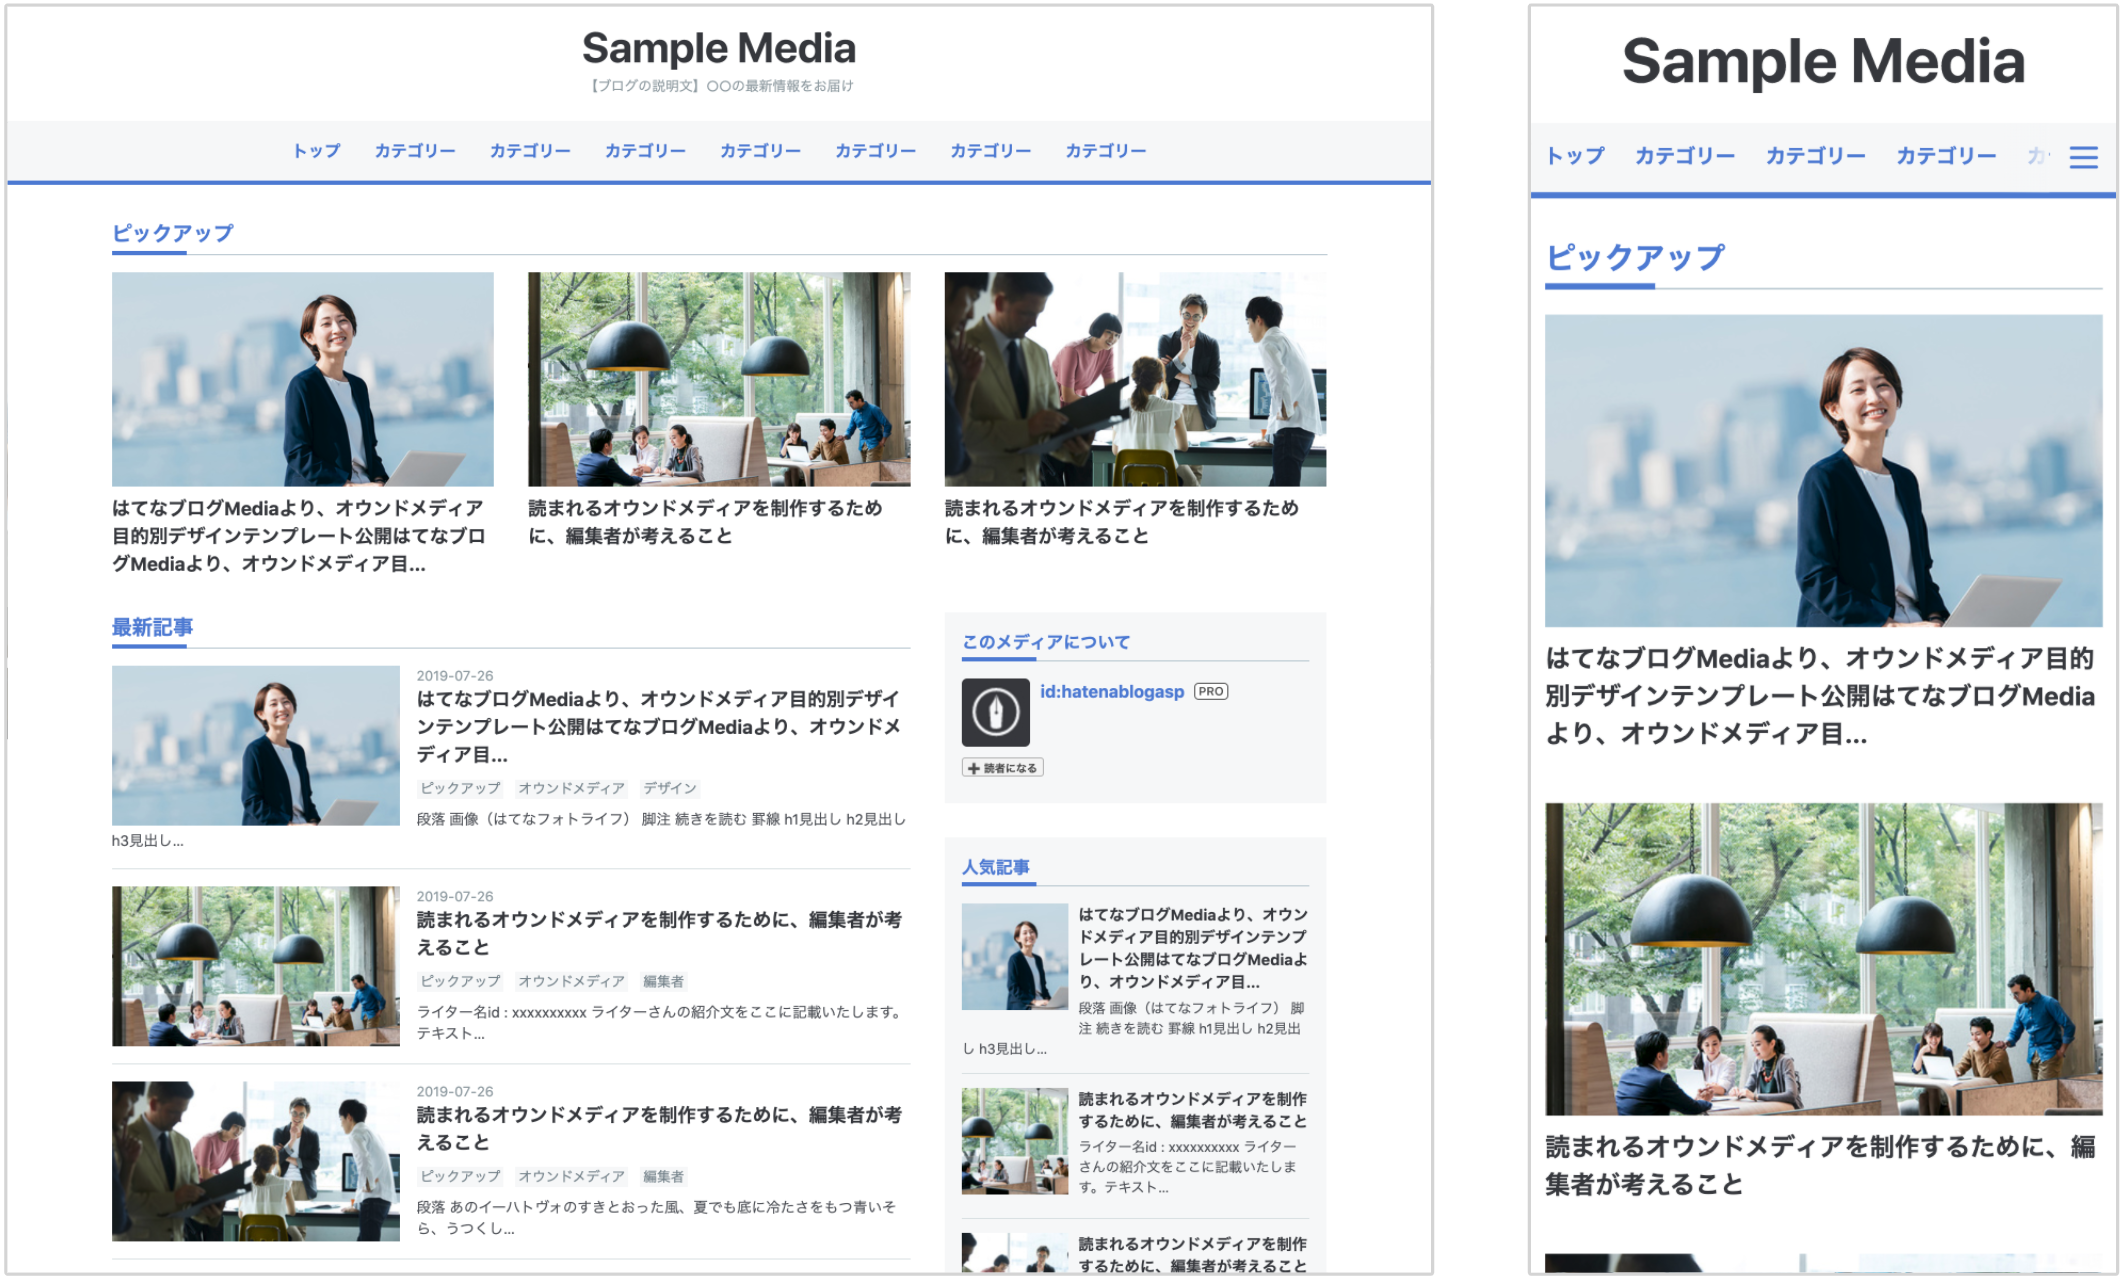Viewport: 2122px width, 1282px height.
Task: Open the large mobile pickup image of the woman
Action: (x=1822, y=470)
